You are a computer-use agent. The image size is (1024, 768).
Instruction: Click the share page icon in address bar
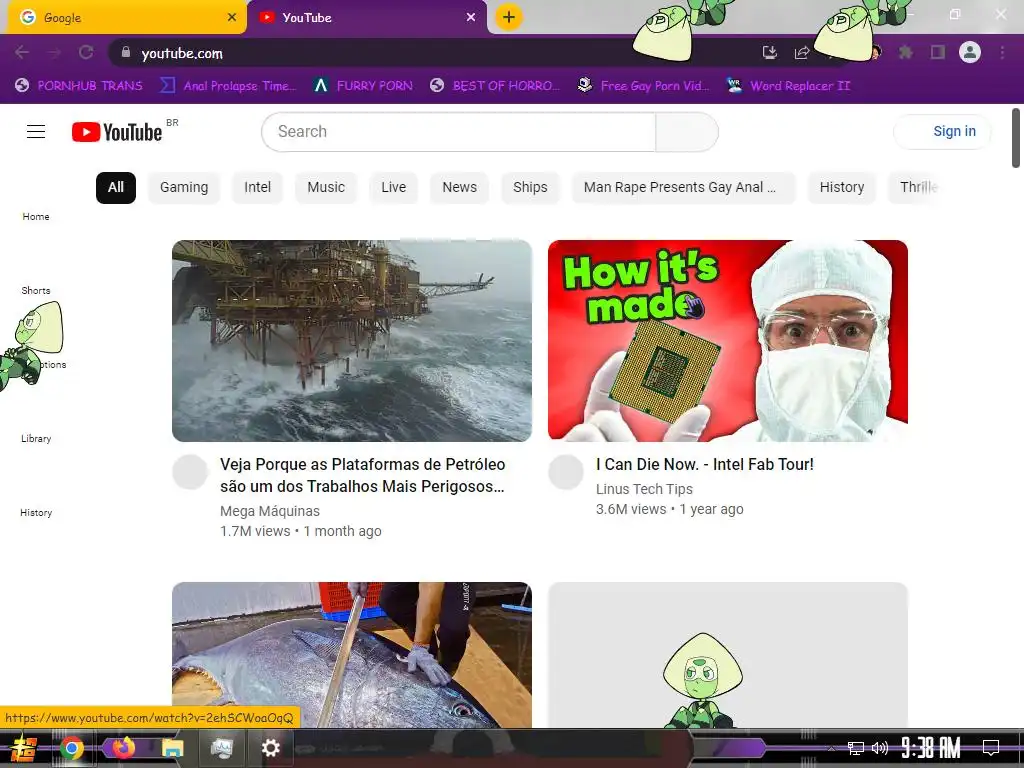coord(802,53)
